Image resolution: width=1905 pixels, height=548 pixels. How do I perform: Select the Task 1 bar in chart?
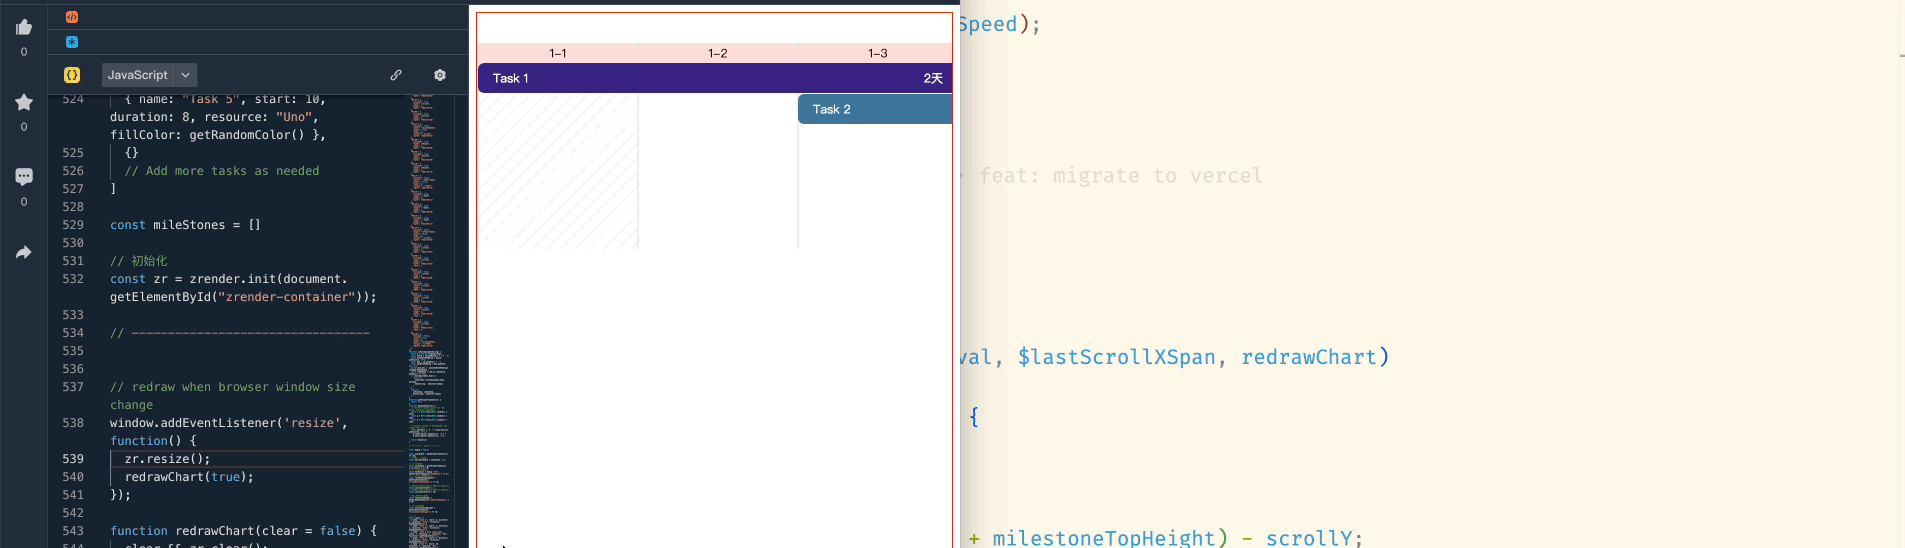click(715, 78)
